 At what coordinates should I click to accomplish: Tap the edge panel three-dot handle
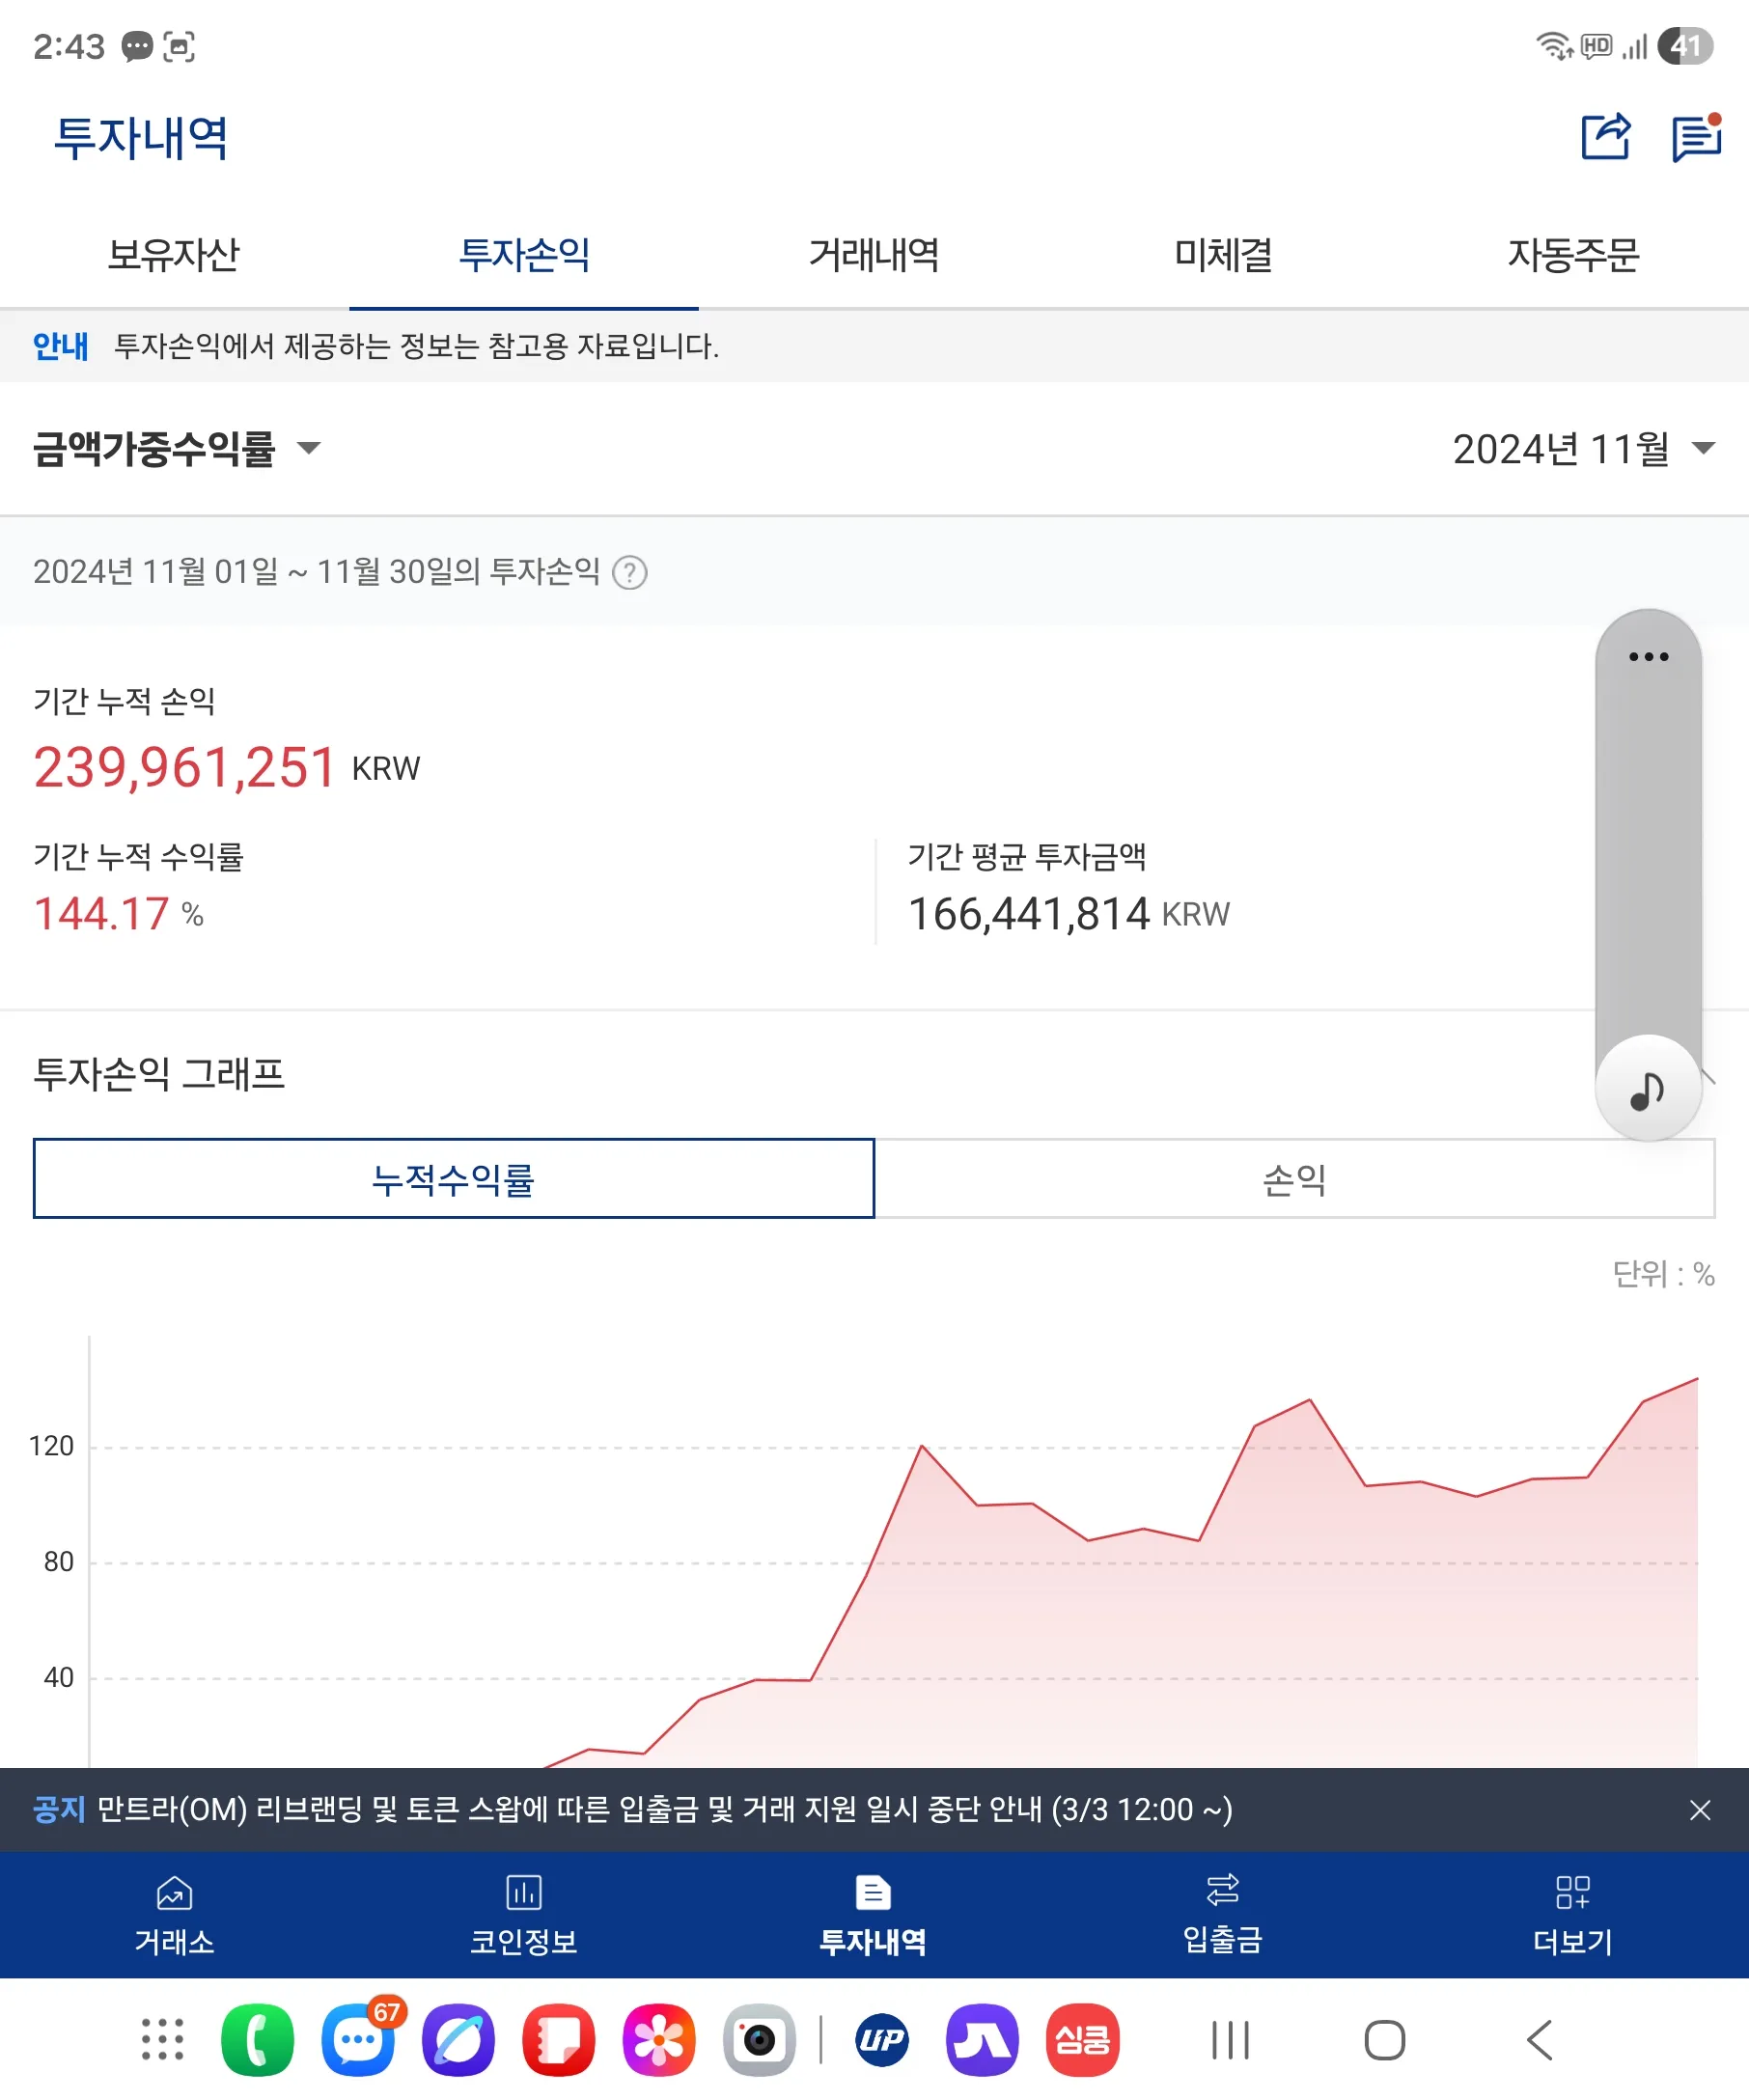click(1648, 657)
